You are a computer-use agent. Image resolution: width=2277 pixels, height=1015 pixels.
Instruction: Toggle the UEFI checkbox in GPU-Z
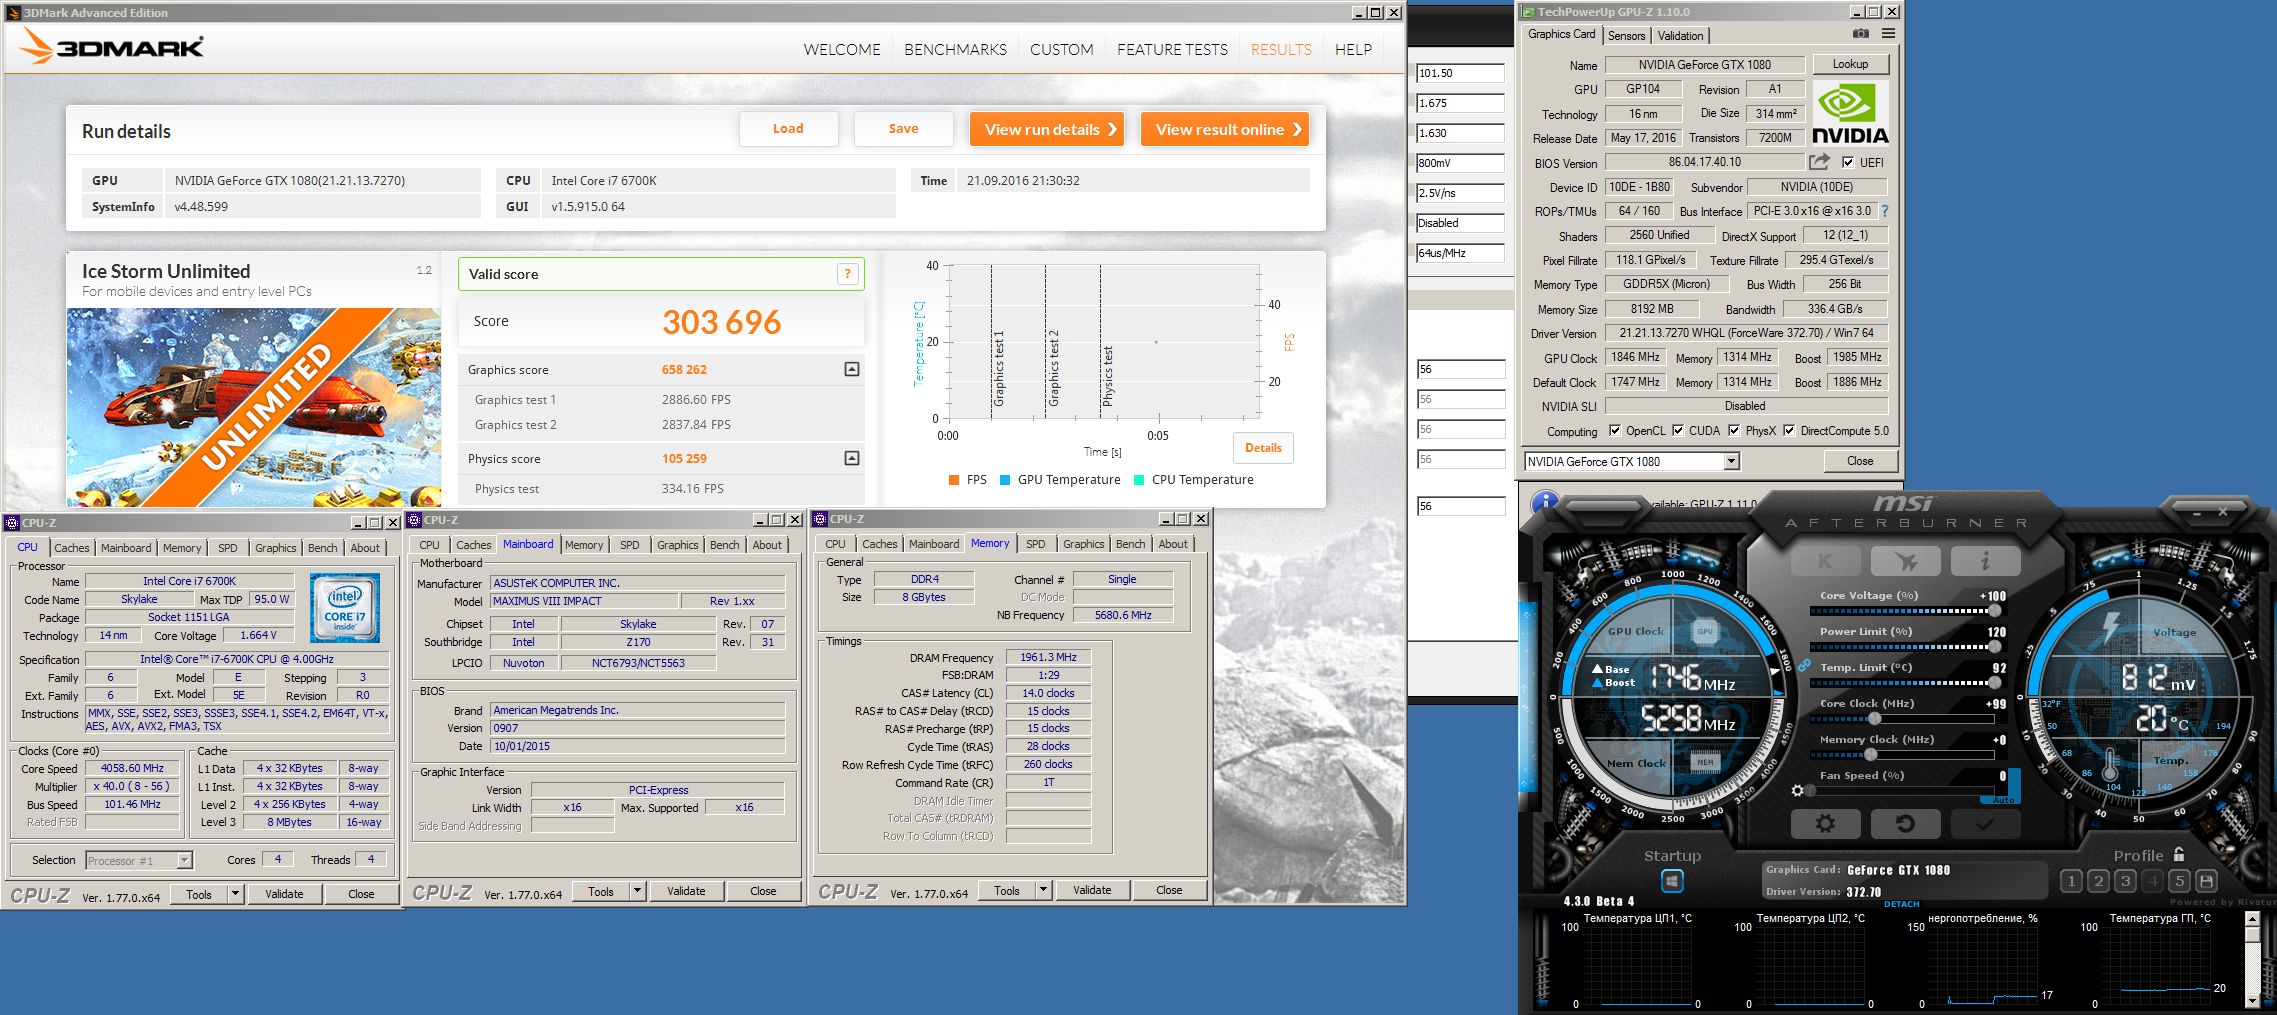coord(1848,162)
